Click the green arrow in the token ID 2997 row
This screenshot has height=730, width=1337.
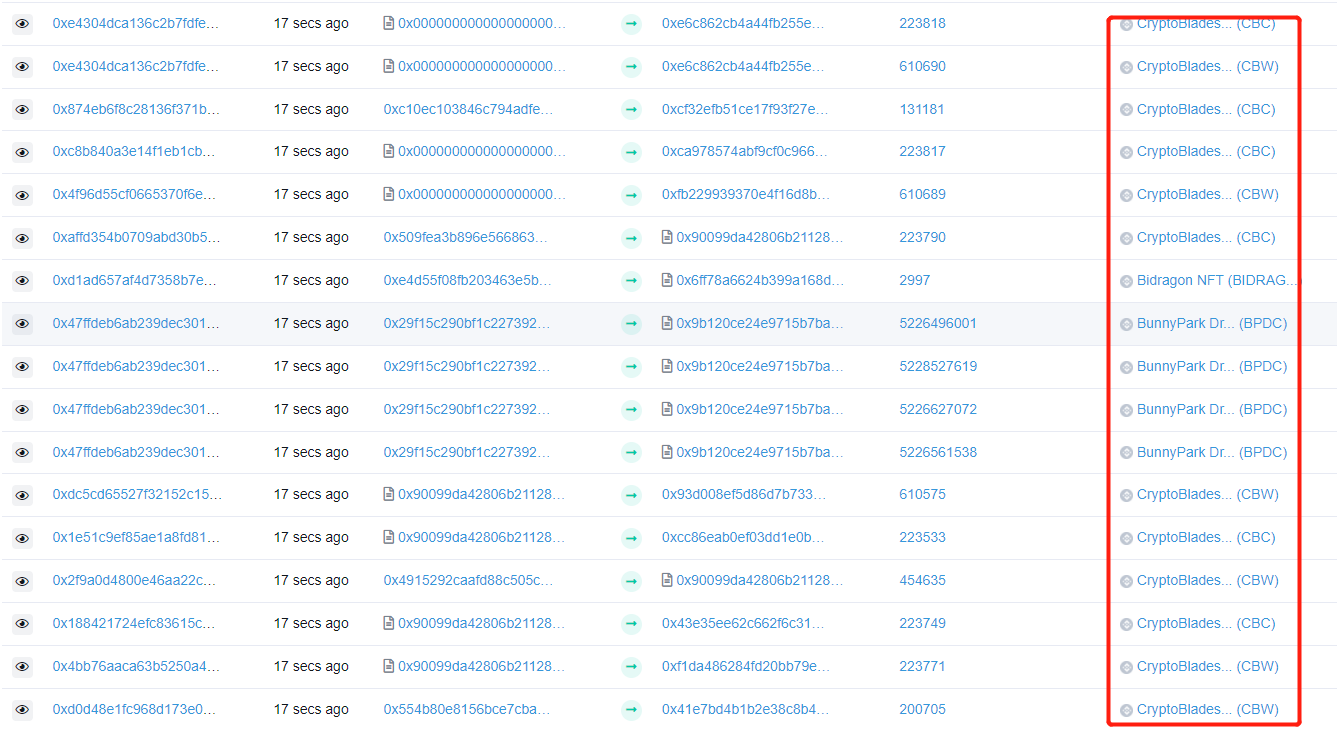631,281
